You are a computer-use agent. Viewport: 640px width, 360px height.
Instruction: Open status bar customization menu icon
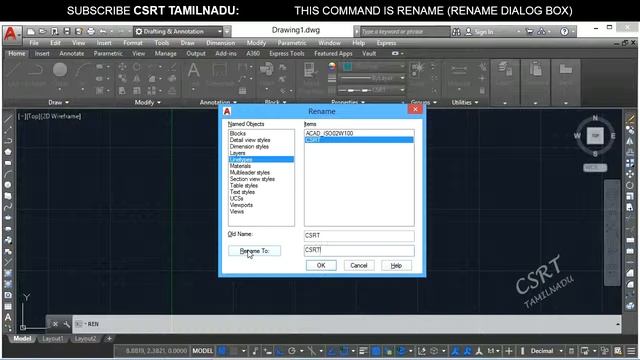coord(631,351)
